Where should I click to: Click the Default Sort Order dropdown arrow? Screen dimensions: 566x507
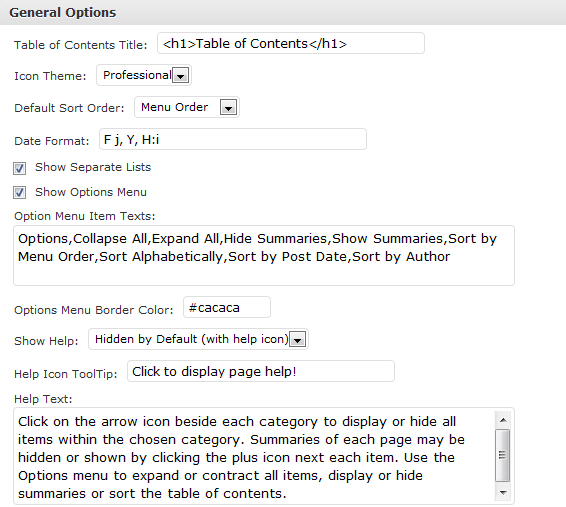228,108
